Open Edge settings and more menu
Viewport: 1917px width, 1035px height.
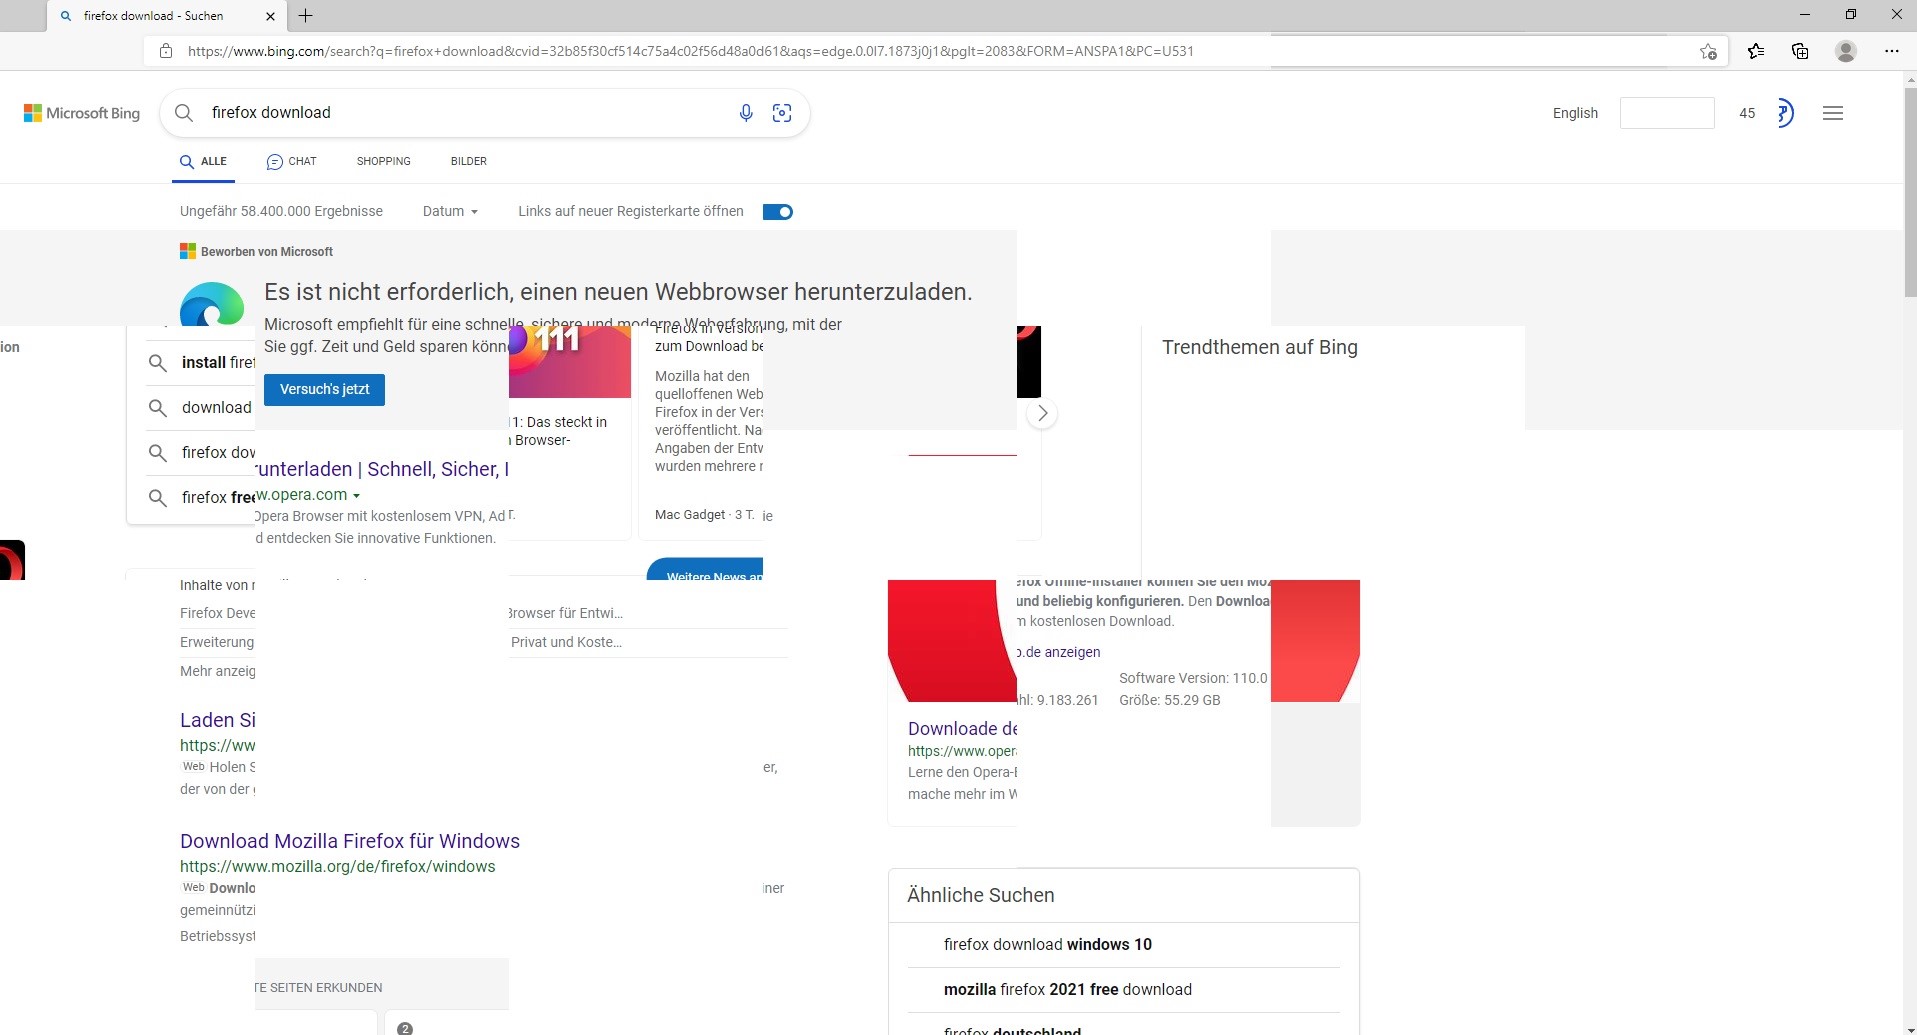click(x=1891, y=51)
